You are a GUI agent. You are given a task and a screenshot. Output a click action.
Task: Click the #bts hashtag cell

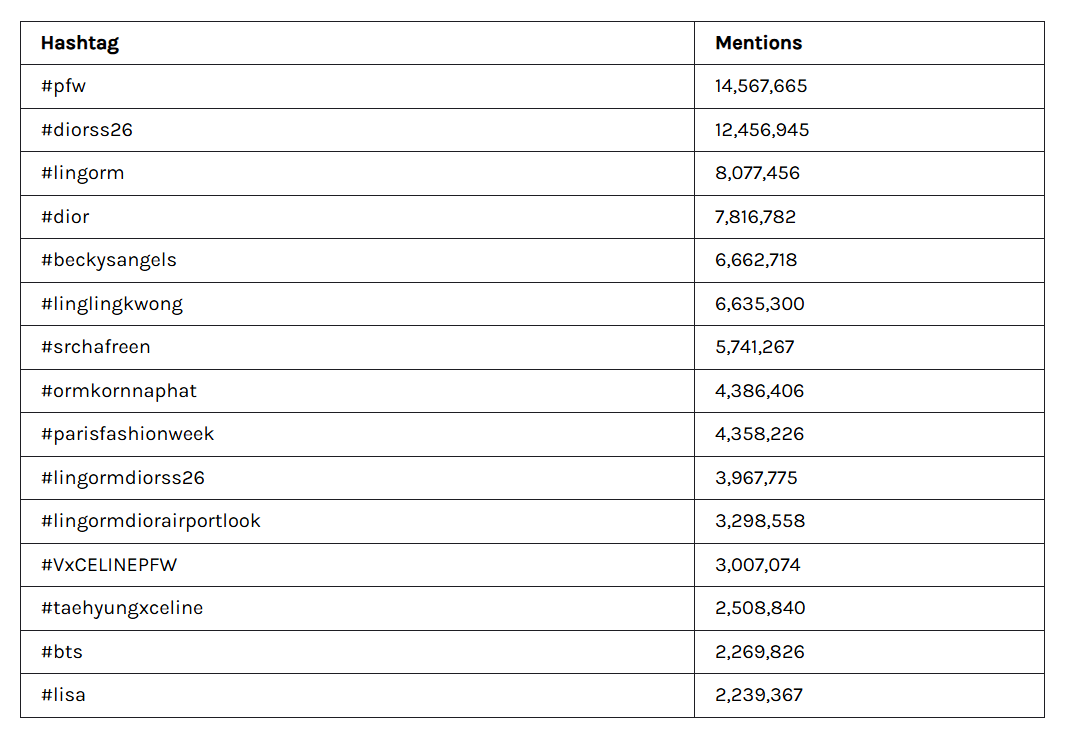(x=62, y=652)
